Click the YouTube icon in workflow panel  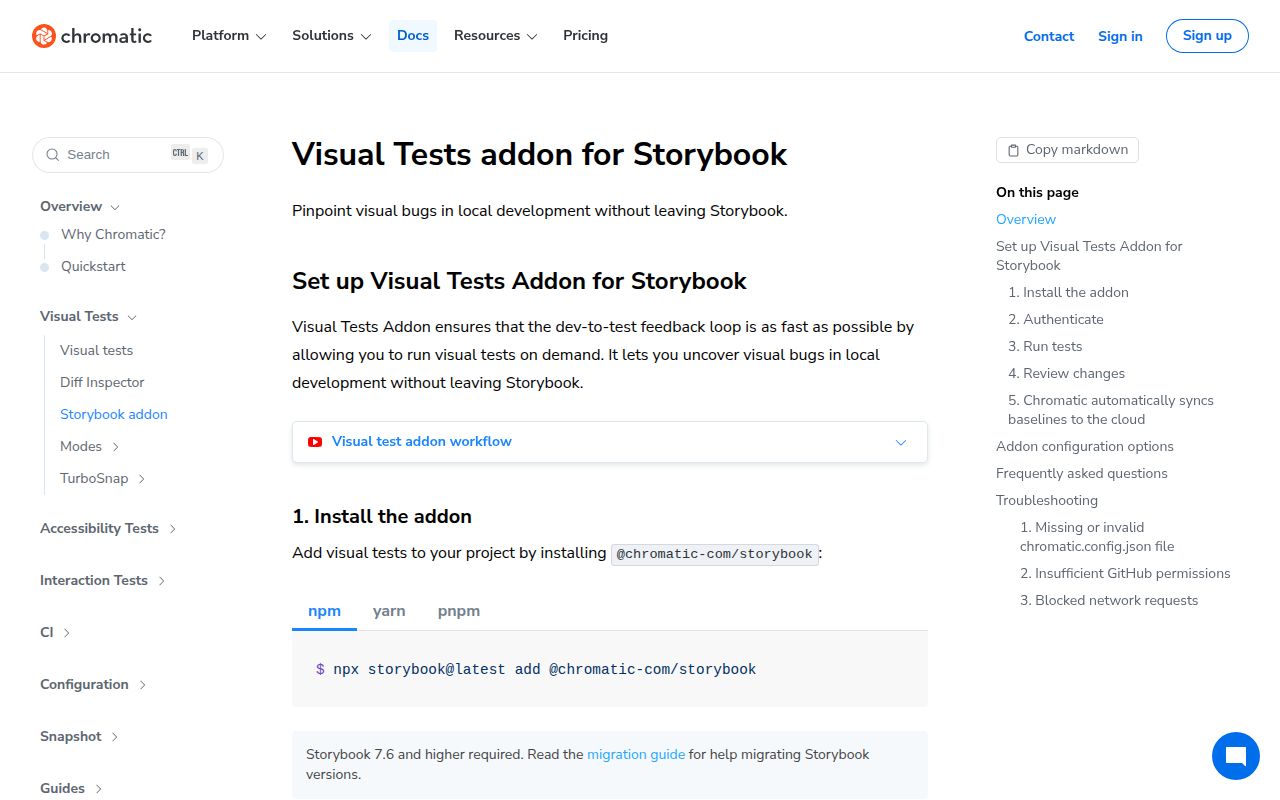315,442
